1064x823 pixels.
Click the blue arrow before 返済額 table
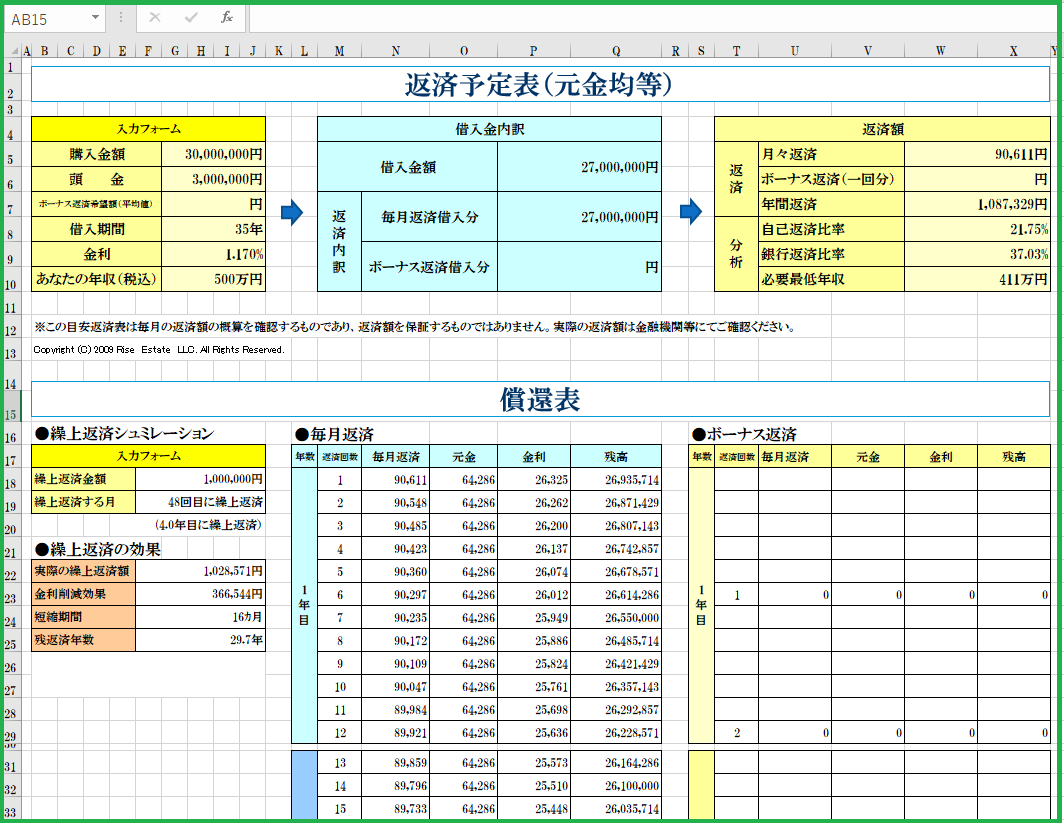691,211
